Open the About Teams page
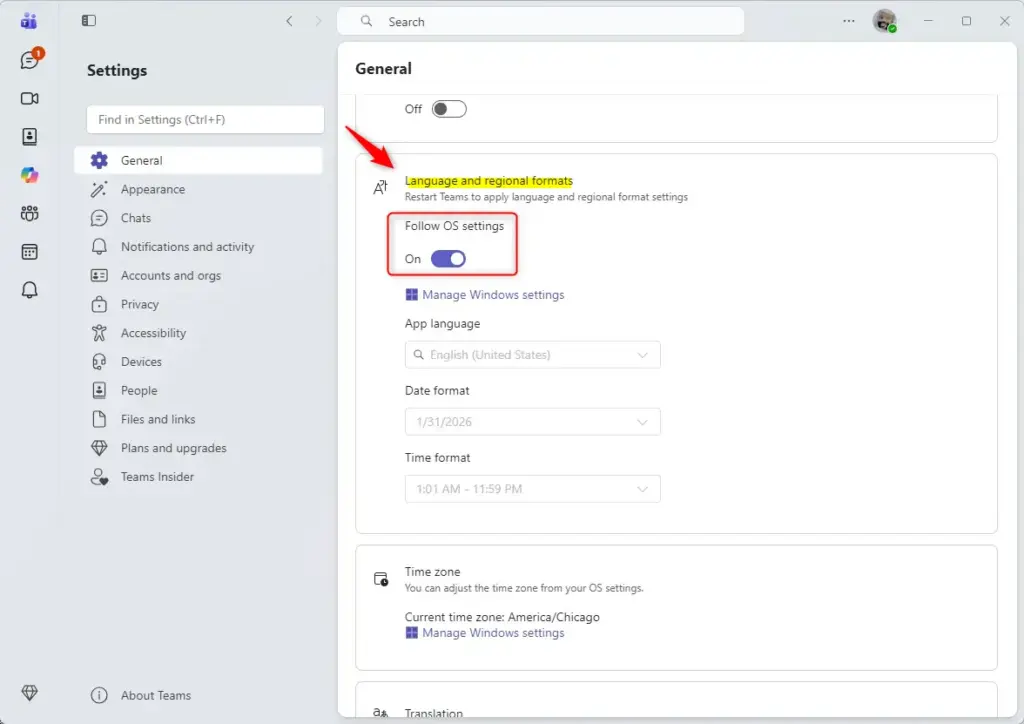1024x724 pixels. pyautogui.click(x=199, y=695)
